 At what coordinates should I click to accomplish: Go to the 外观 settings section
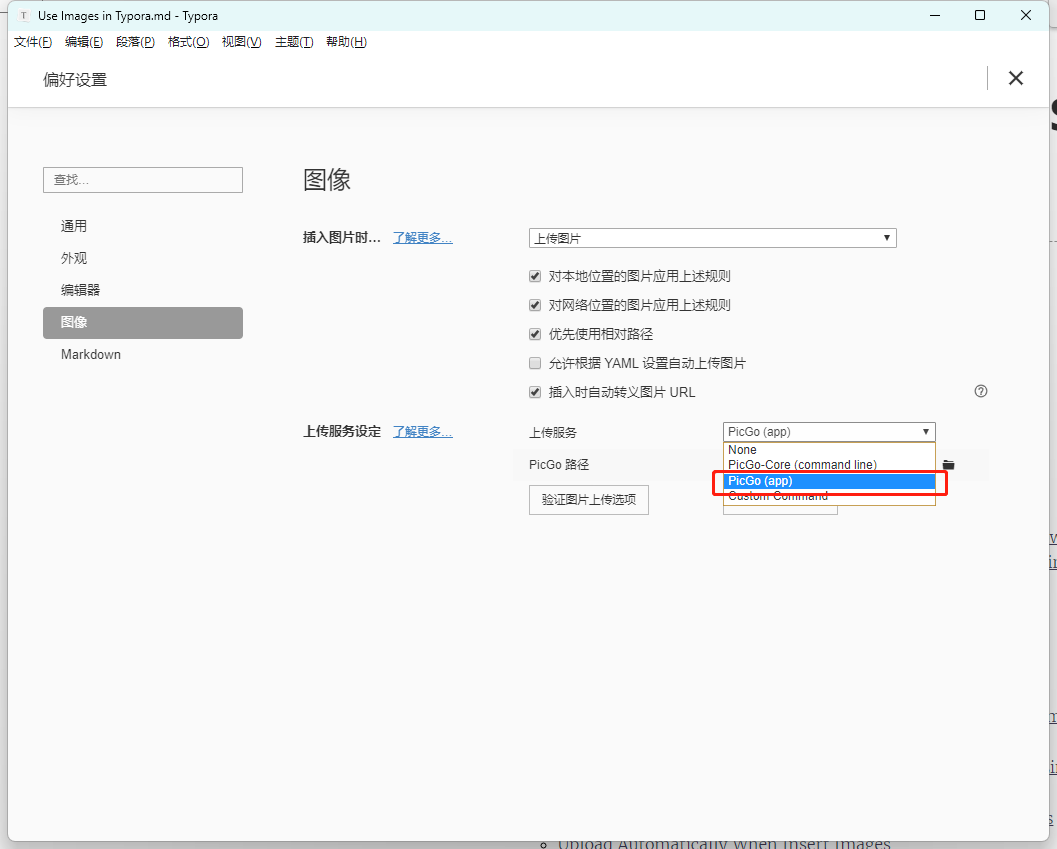point(143,258)
